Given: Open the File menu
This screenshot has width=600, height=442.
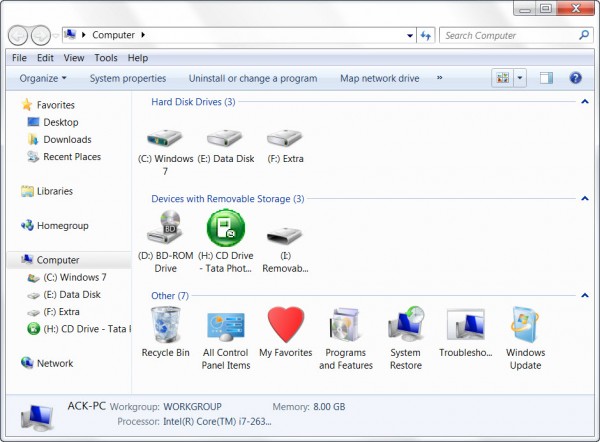Looking at the screenshot, I should pyautogui.click(x=19, y=58).
